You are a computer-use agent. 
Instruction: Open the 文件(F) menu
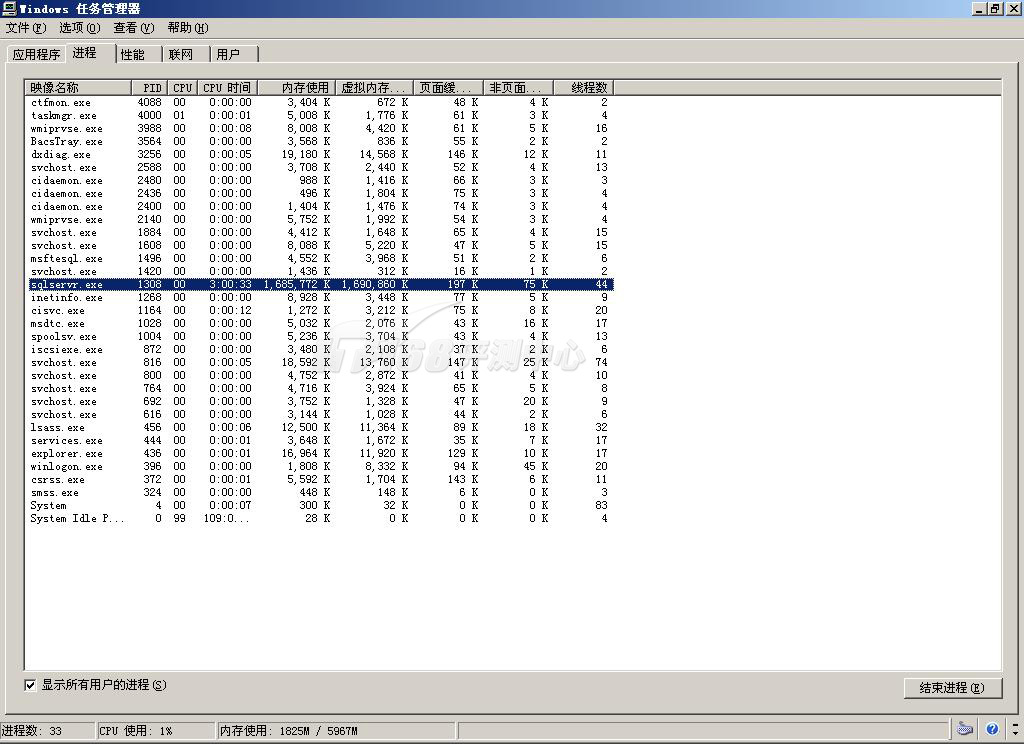click(26, 28)
